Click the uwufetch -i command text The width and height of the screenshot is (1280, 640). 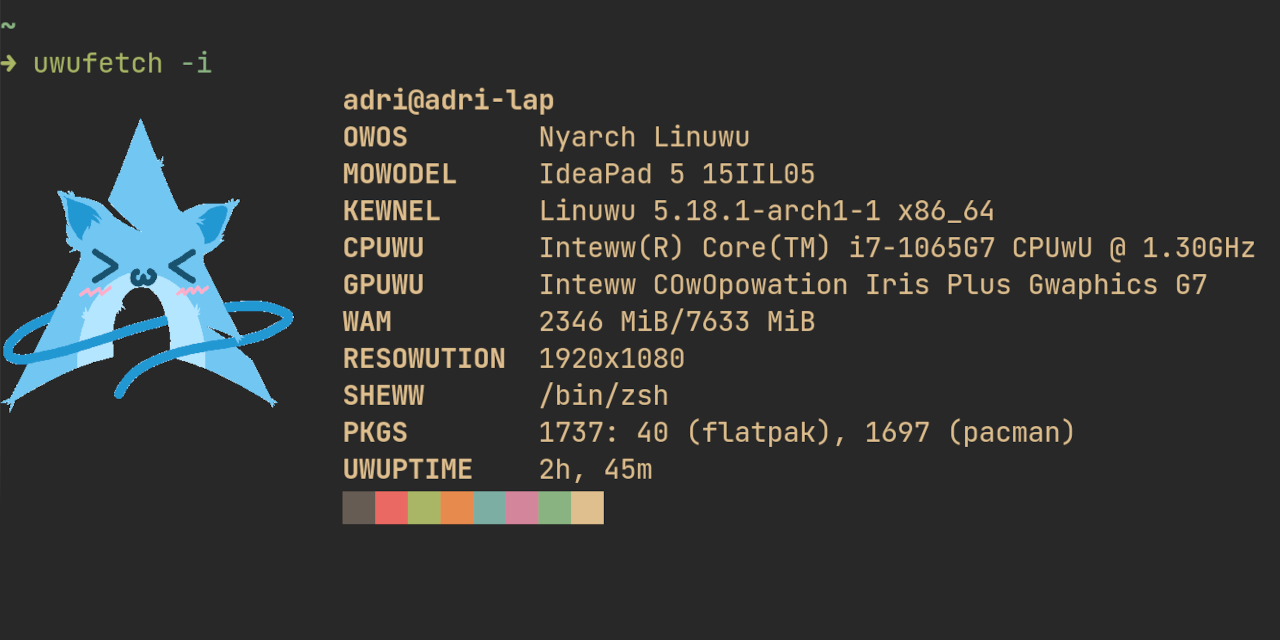click(122, 64)
